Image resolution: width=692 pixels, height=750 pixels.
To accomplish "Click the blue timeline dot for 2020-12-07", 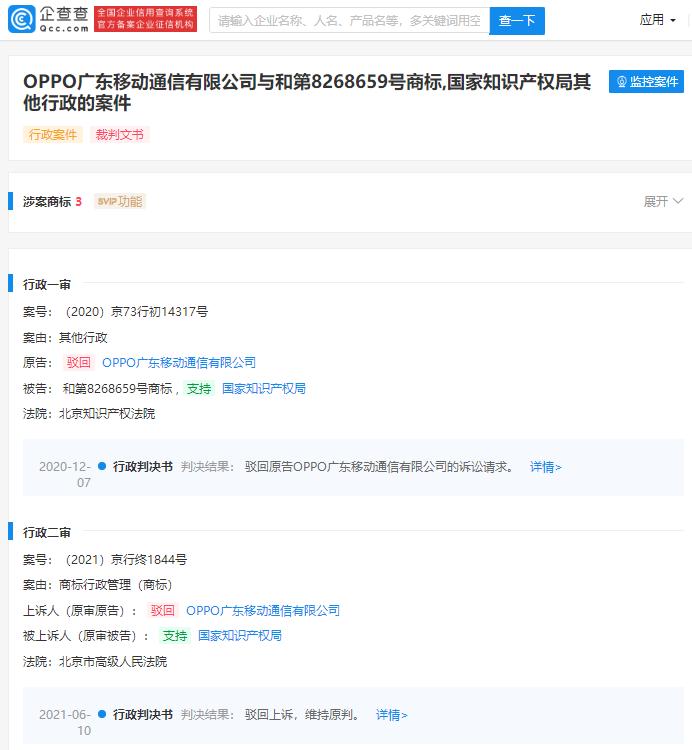I will click(x=102, y=466).
